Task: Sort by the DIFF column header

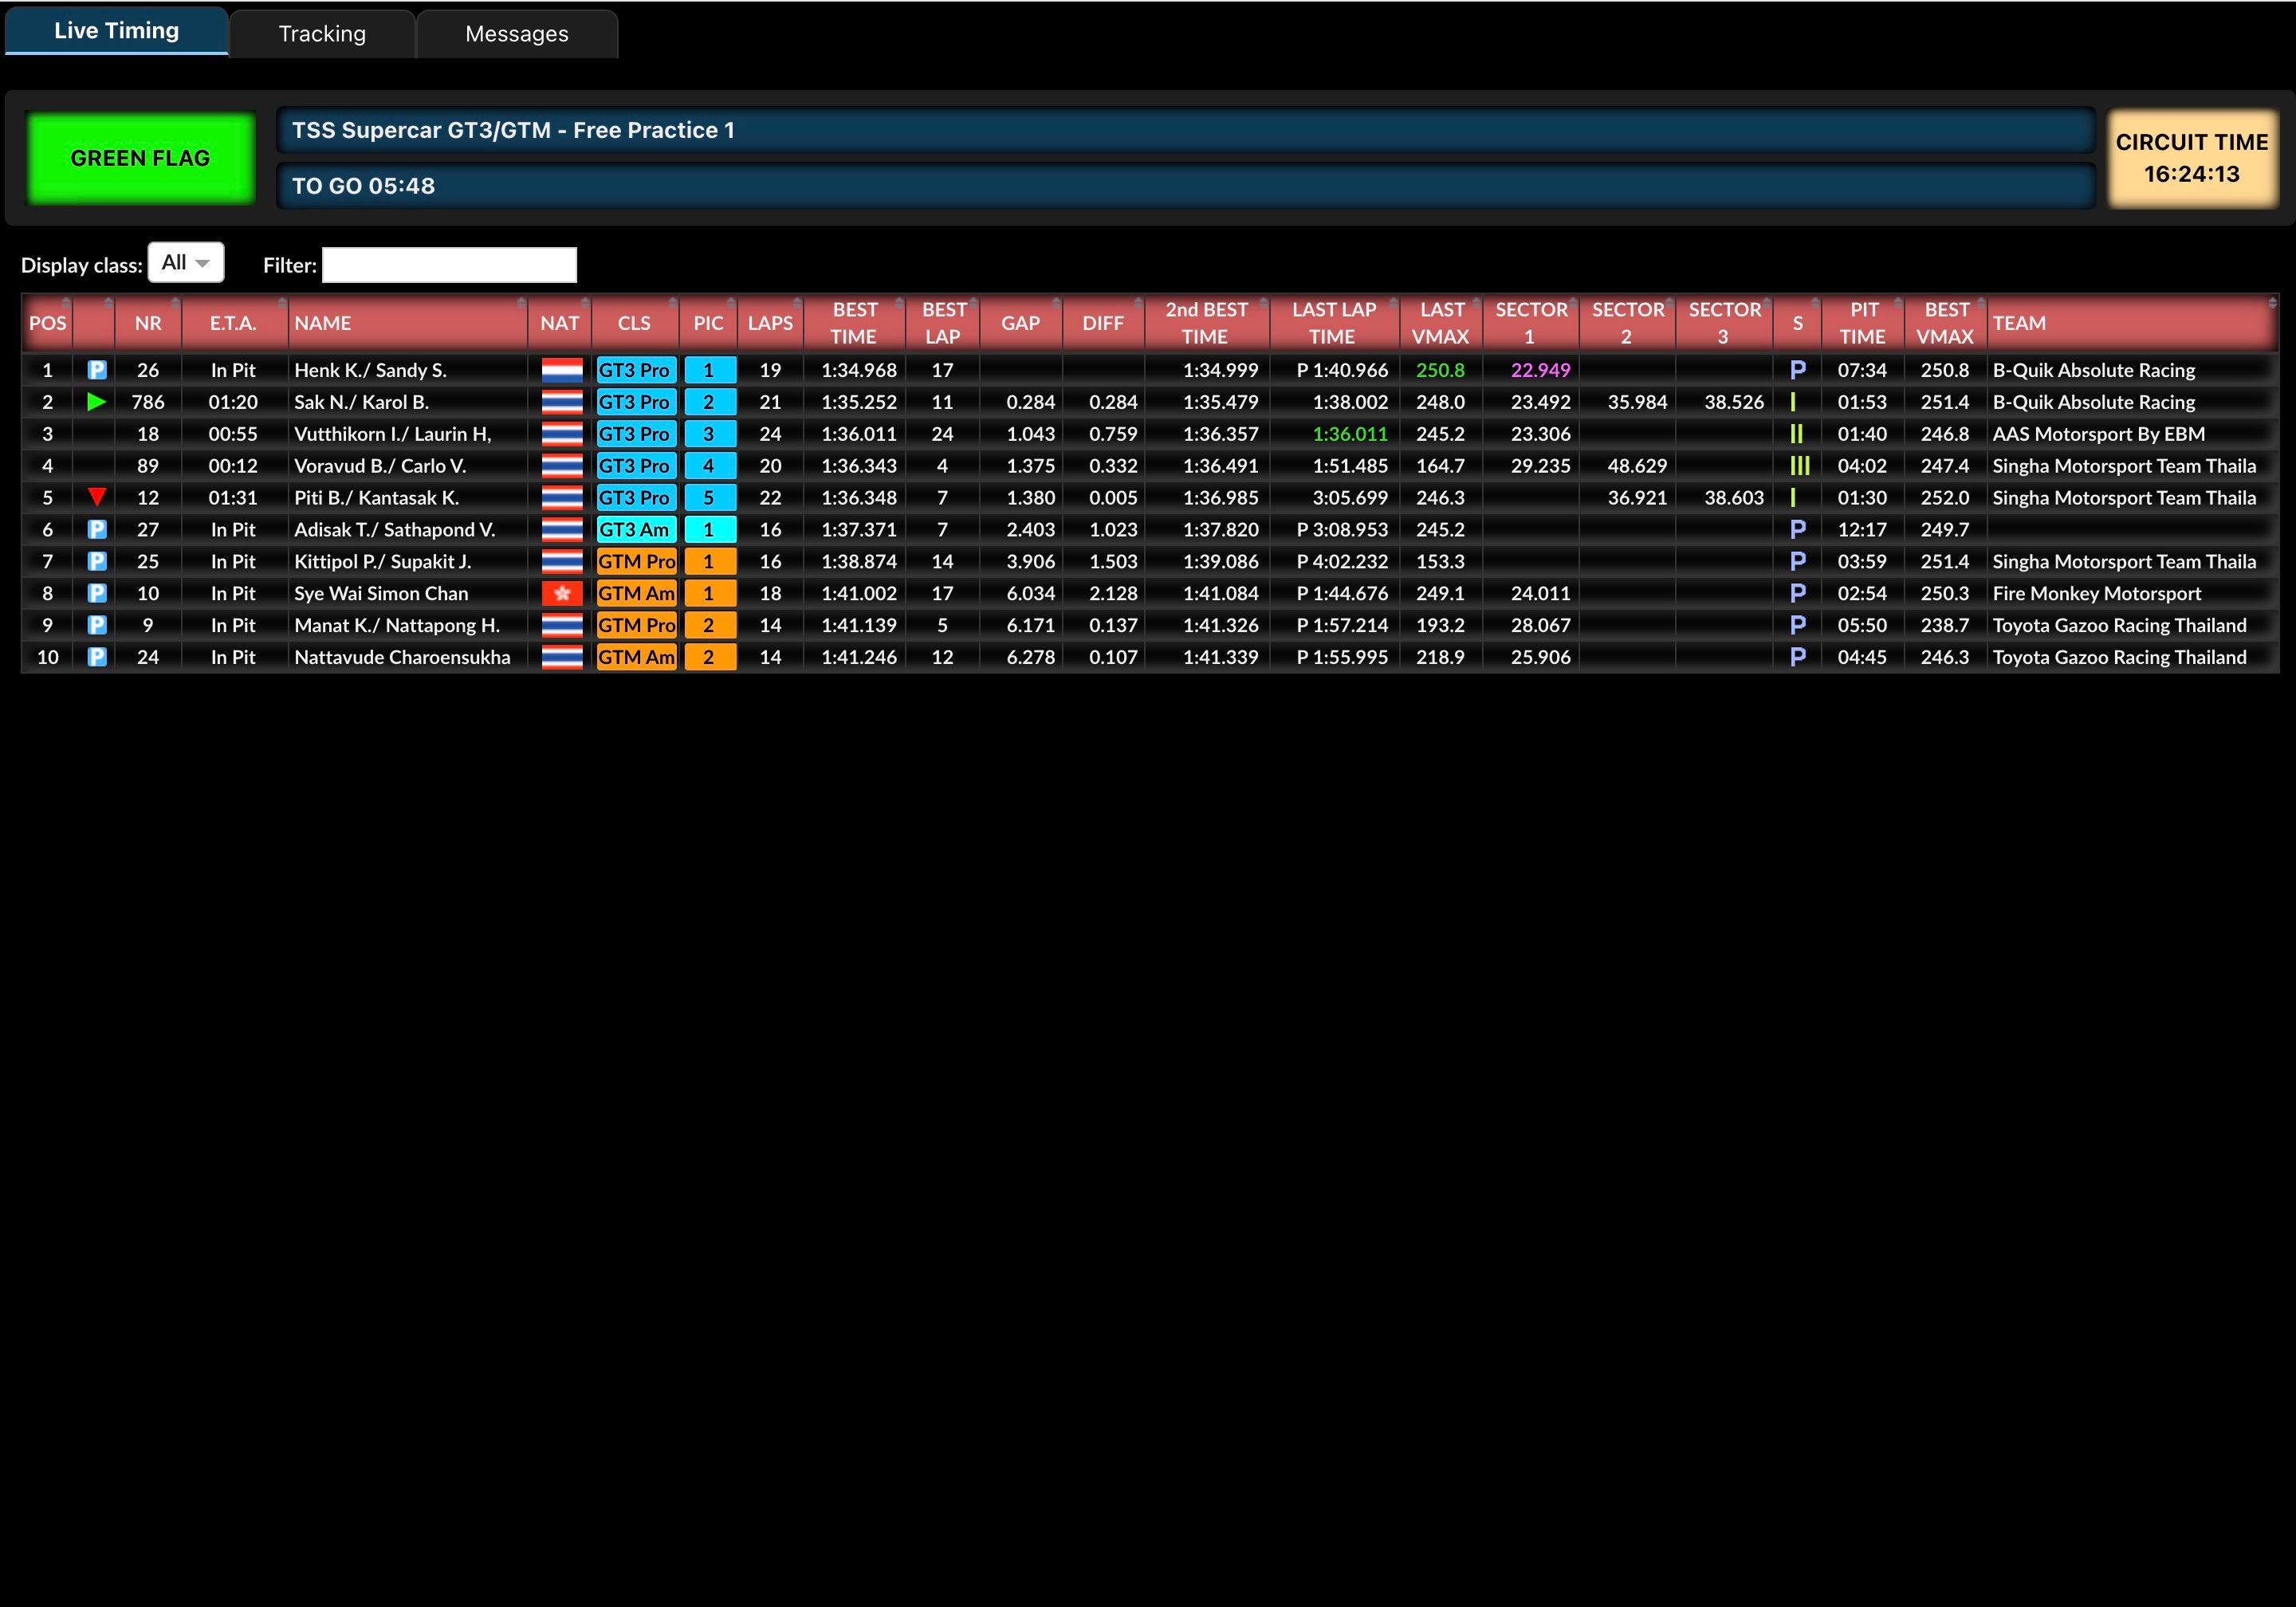Action: (x=1103, y=323)
